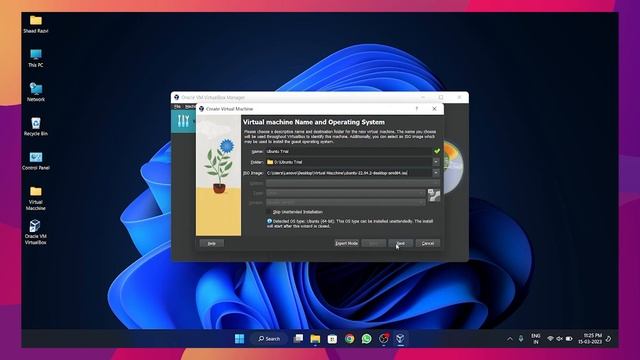Open the File menu in VirtualBox Manager
The height and width of the screenshot is (360, 640).
(x=177, y=107)
